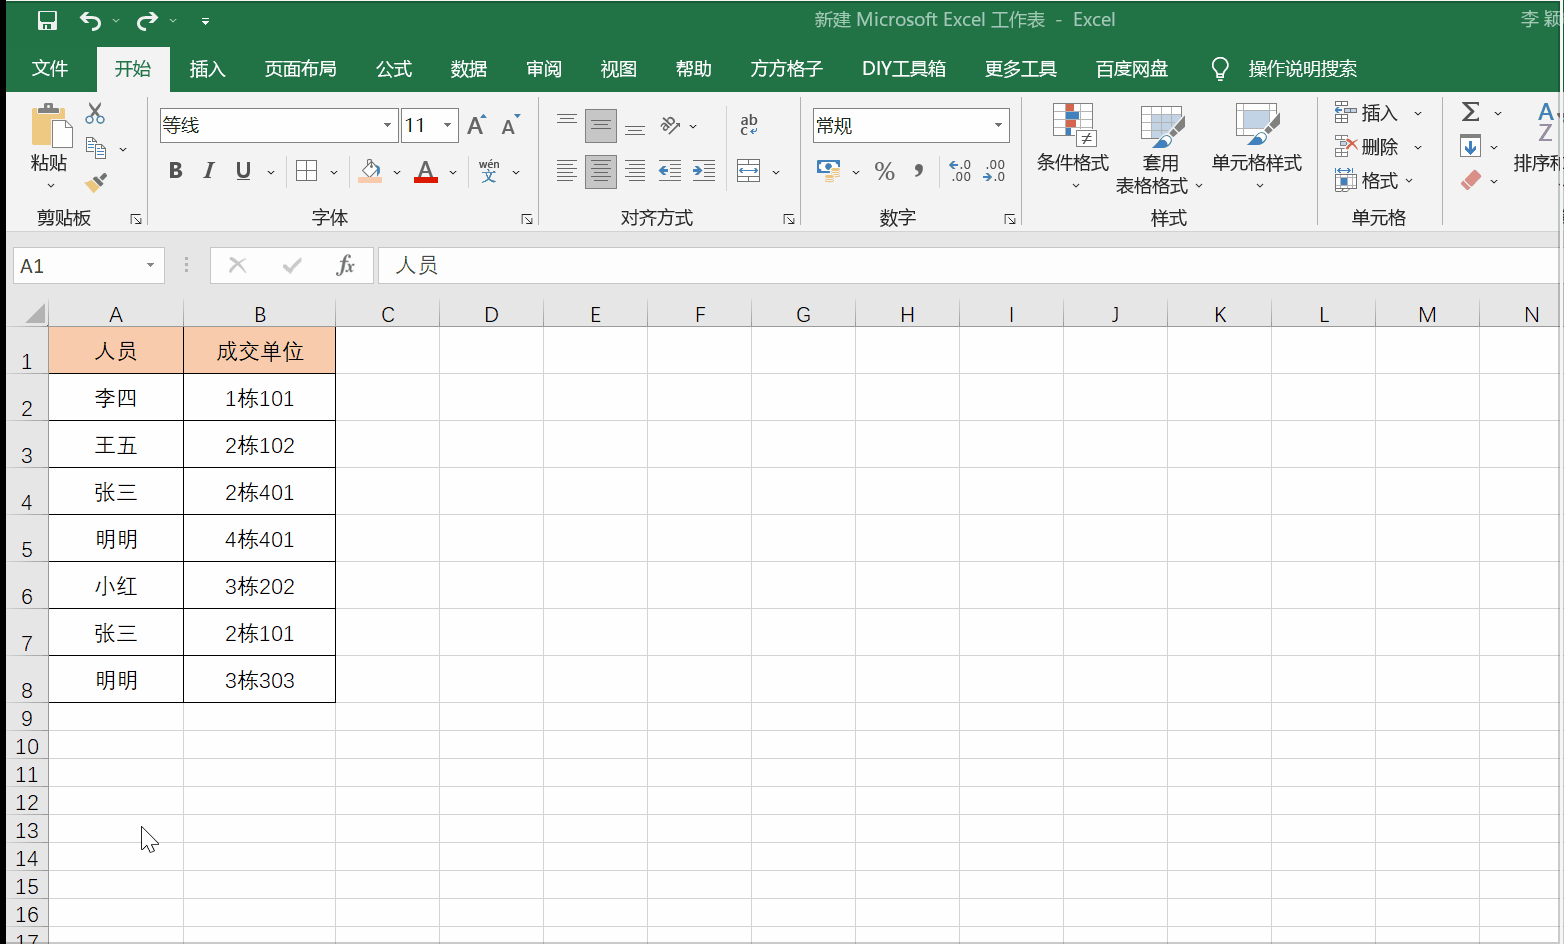
Task: Click the Percent Style icon
Action: coord(884,171)
